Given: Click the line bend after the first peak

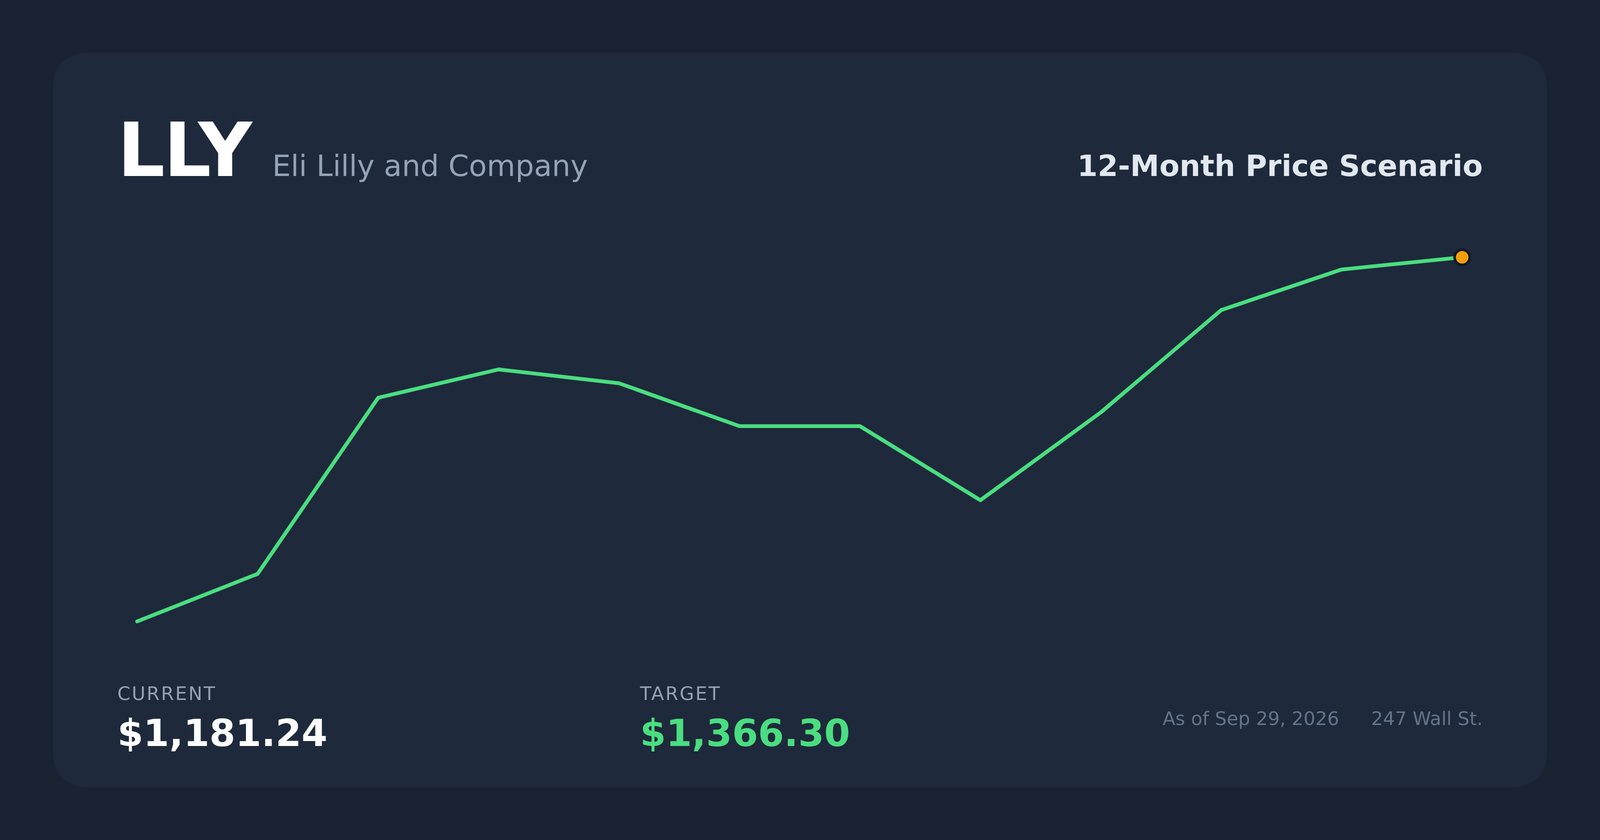Looking at the screenshot, I should [x=619, y=383].
